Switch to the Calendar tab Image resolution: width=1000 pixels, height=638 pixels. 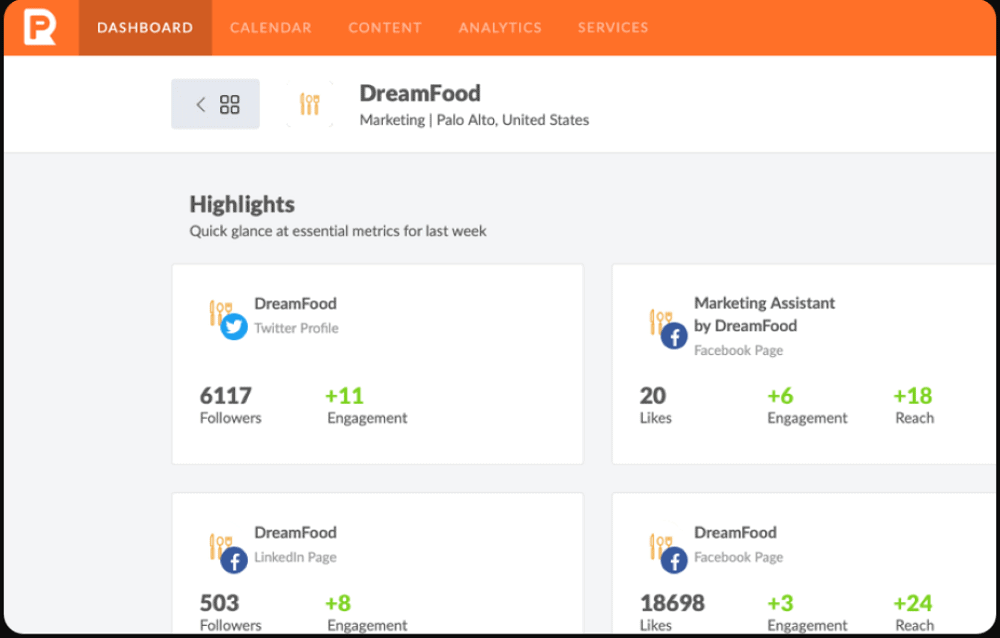coord(270,27)
